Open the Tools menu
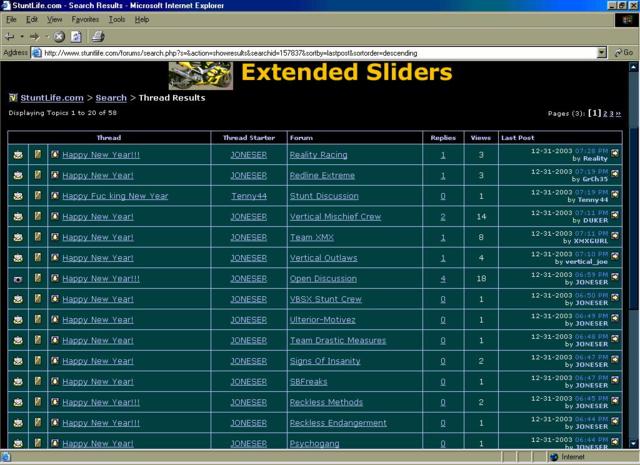The image size is (640, 465). click(117, 19)
